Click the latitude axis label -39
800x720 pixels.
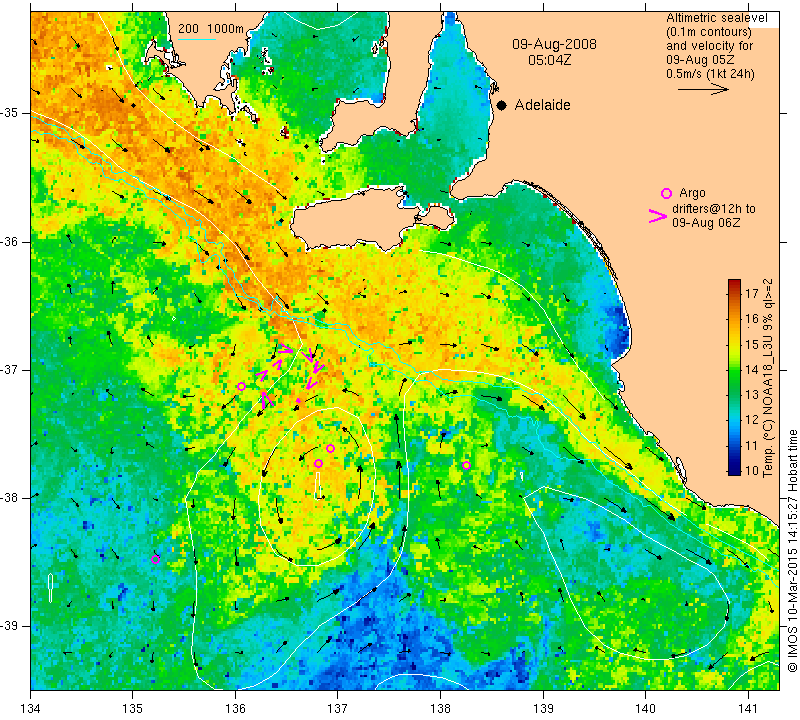[10, 625]
